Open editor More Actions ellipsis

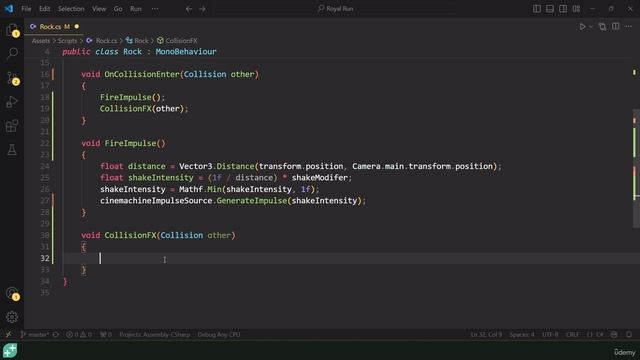point(629,27)
